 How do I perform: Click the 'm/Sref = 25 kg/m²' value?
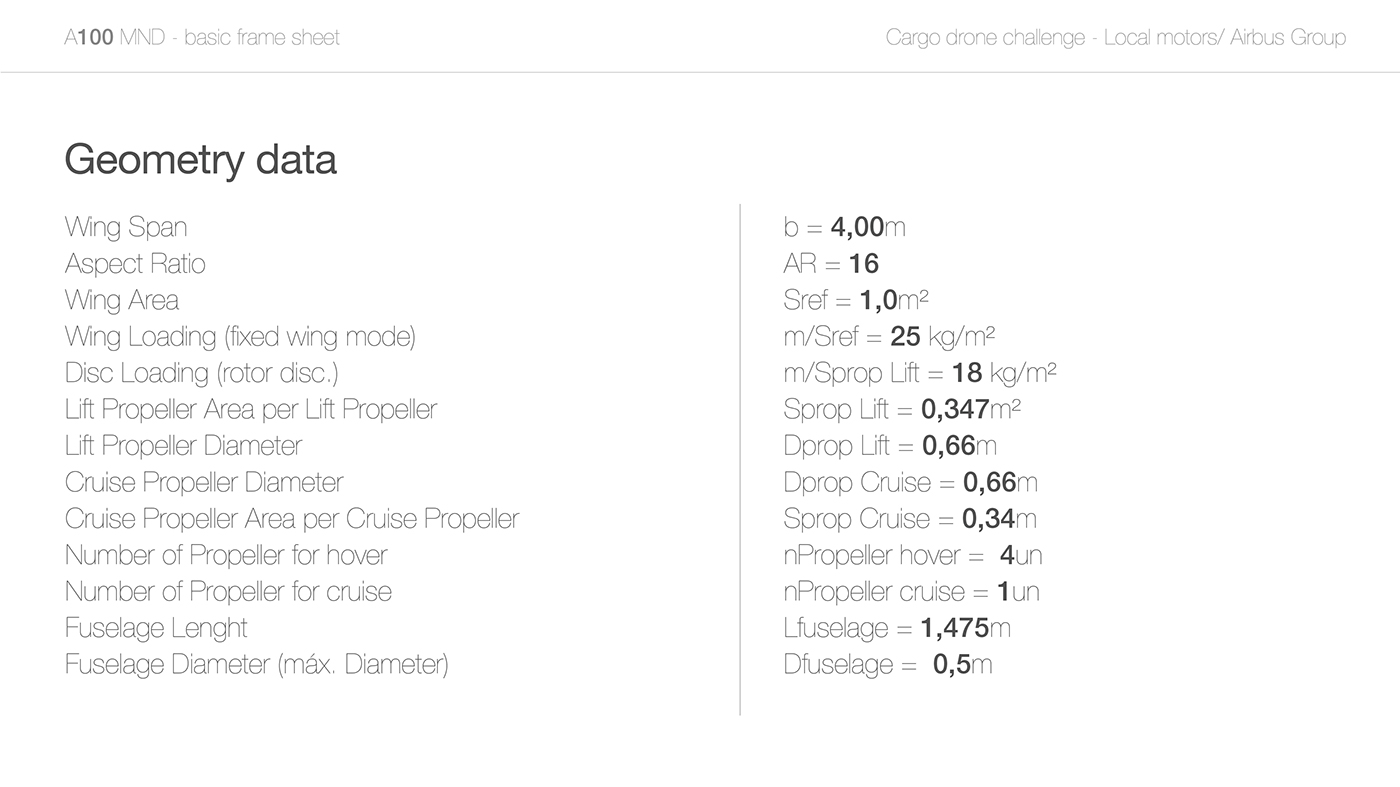click(x=889, y=337)
